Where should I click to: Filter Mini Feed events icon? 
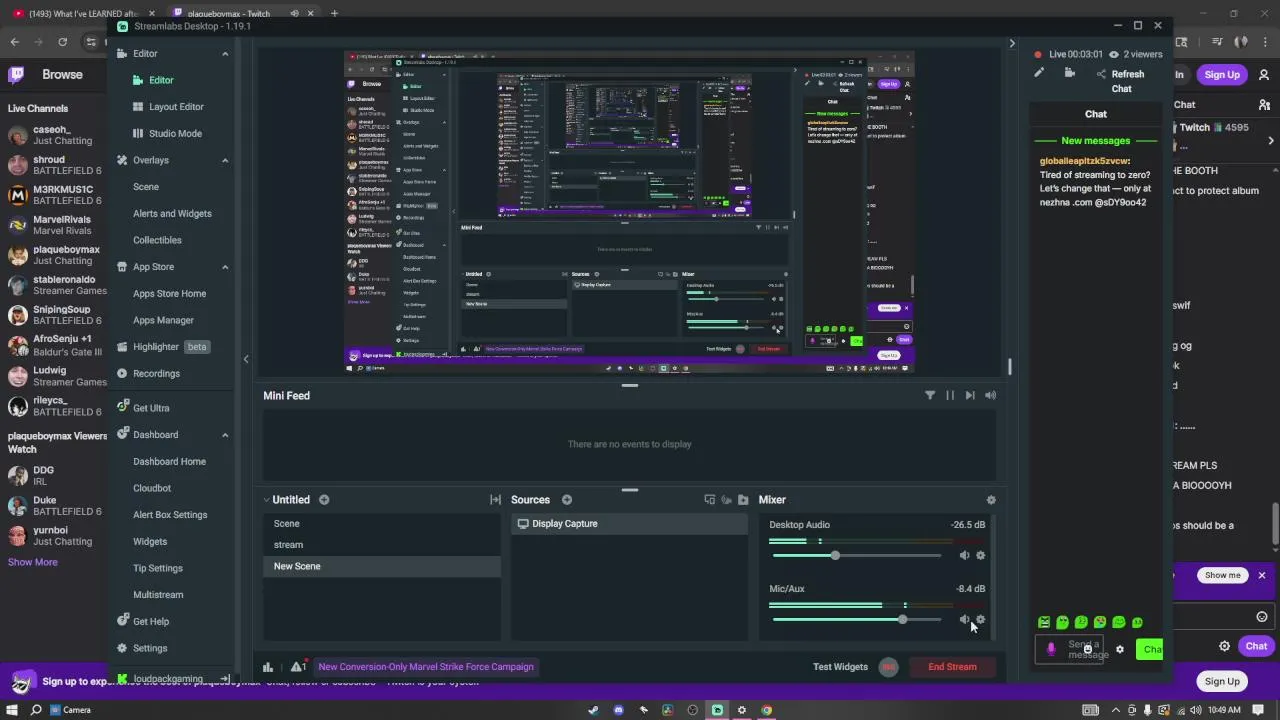[930, 396]
